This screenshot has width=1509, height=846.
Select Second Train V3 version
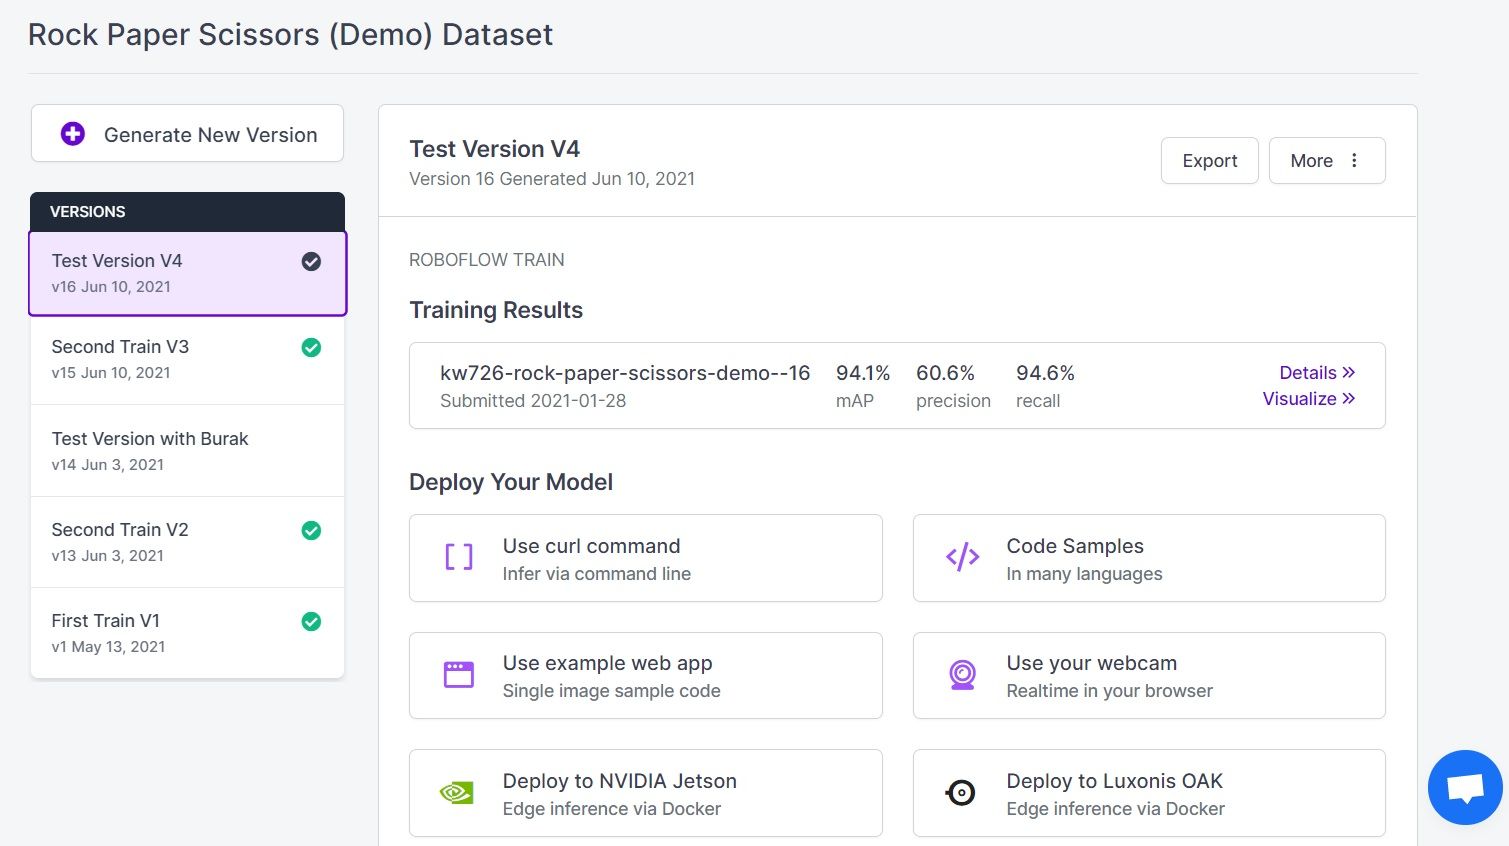(x=188, y=359)
